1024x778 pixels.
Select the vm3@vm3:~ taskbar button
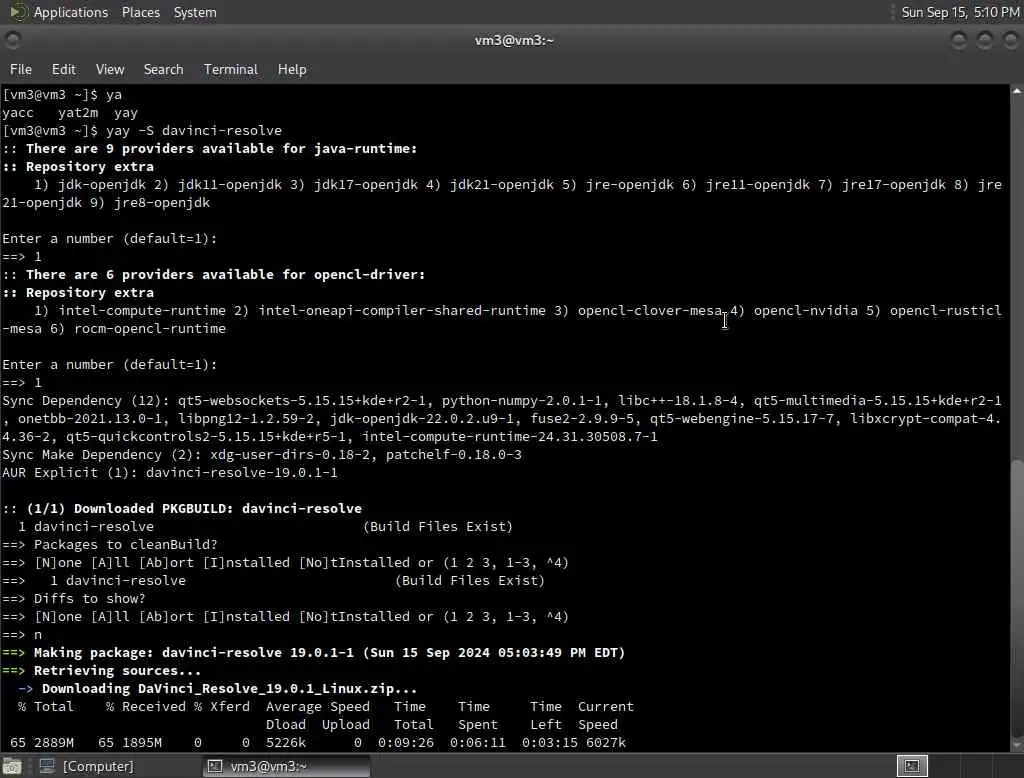[x=285, y=766]
